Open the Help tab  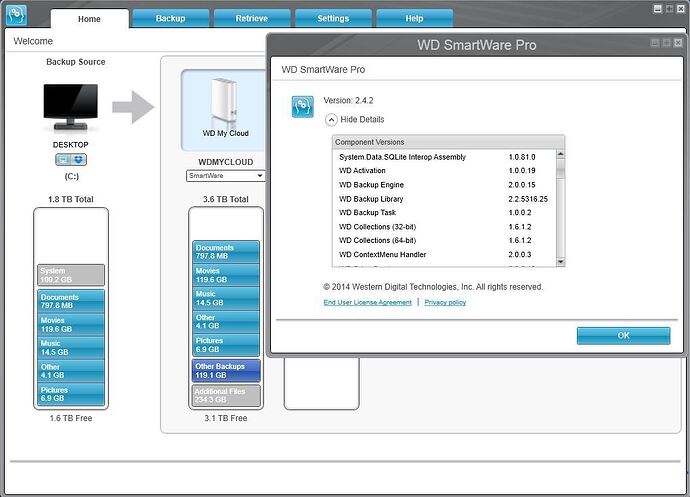point(414,18)
